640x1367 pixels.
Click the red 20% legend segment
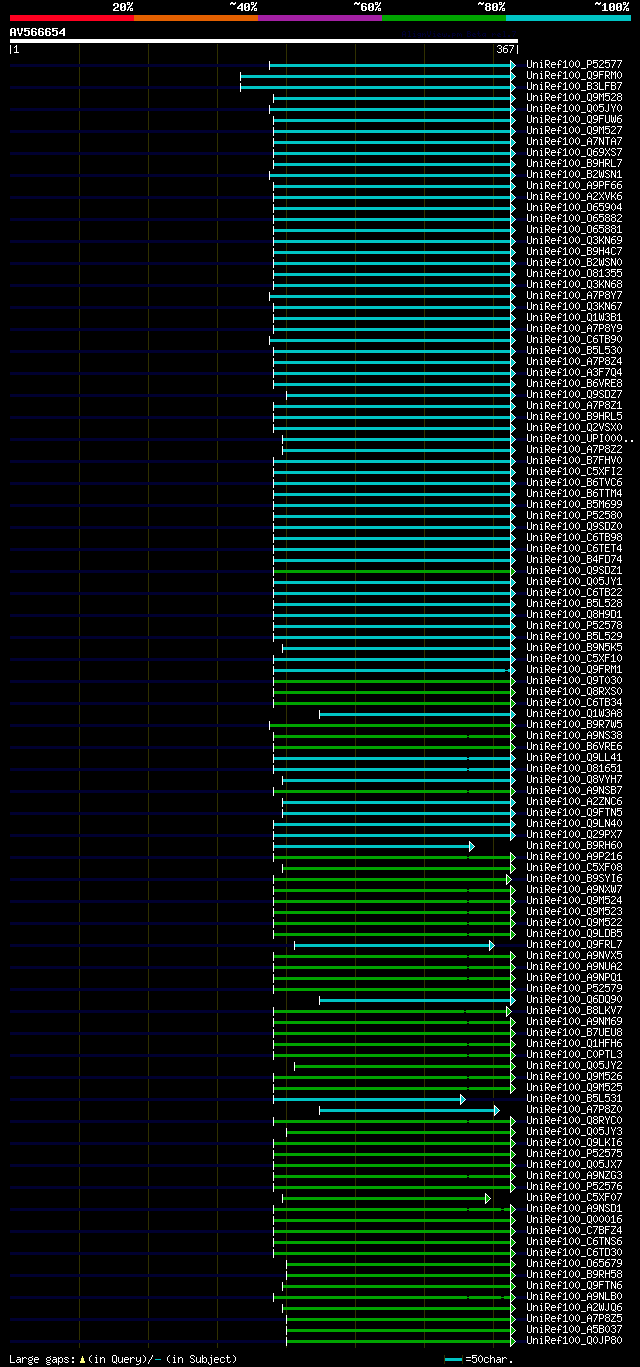point(71,18)
